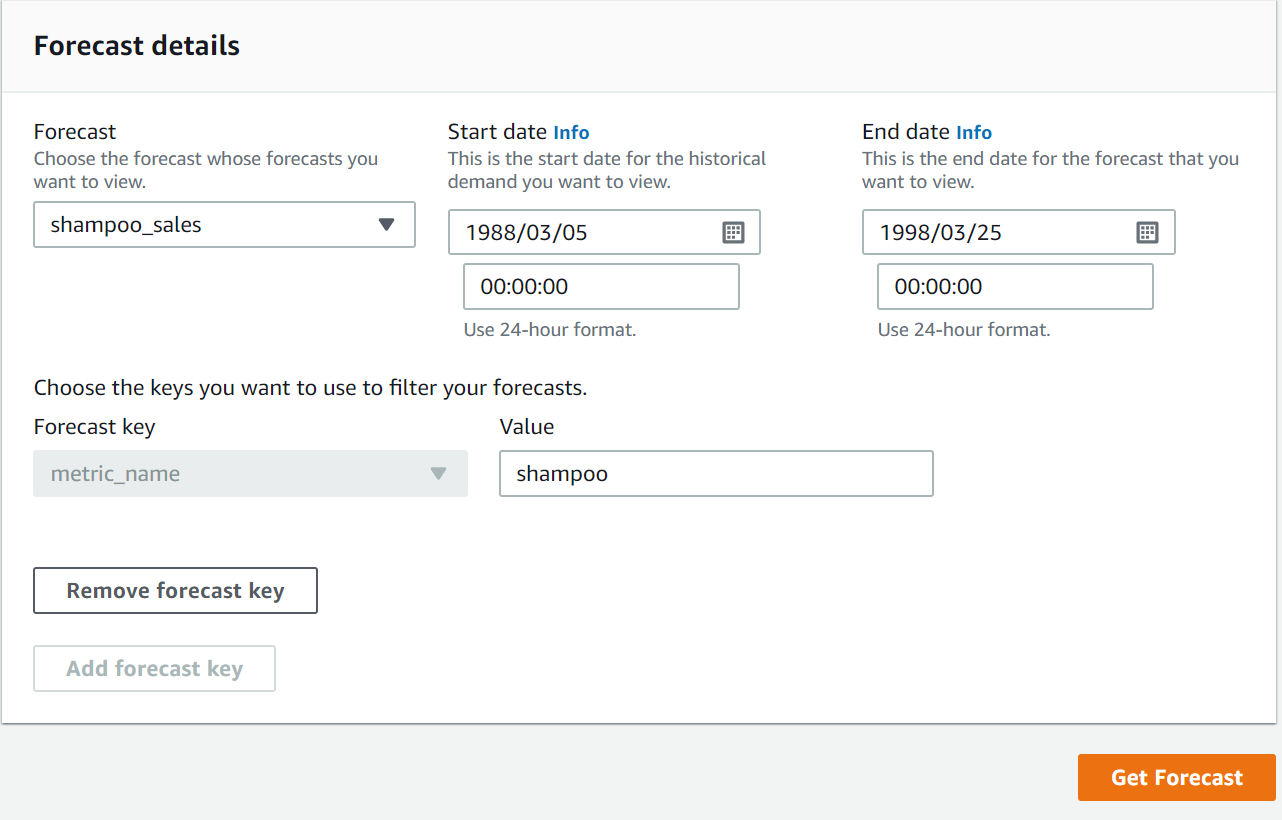Viewport: 1282px width, 820px height.
Task: Open the Start date calendar picker icon
Action: click(733, 232)
